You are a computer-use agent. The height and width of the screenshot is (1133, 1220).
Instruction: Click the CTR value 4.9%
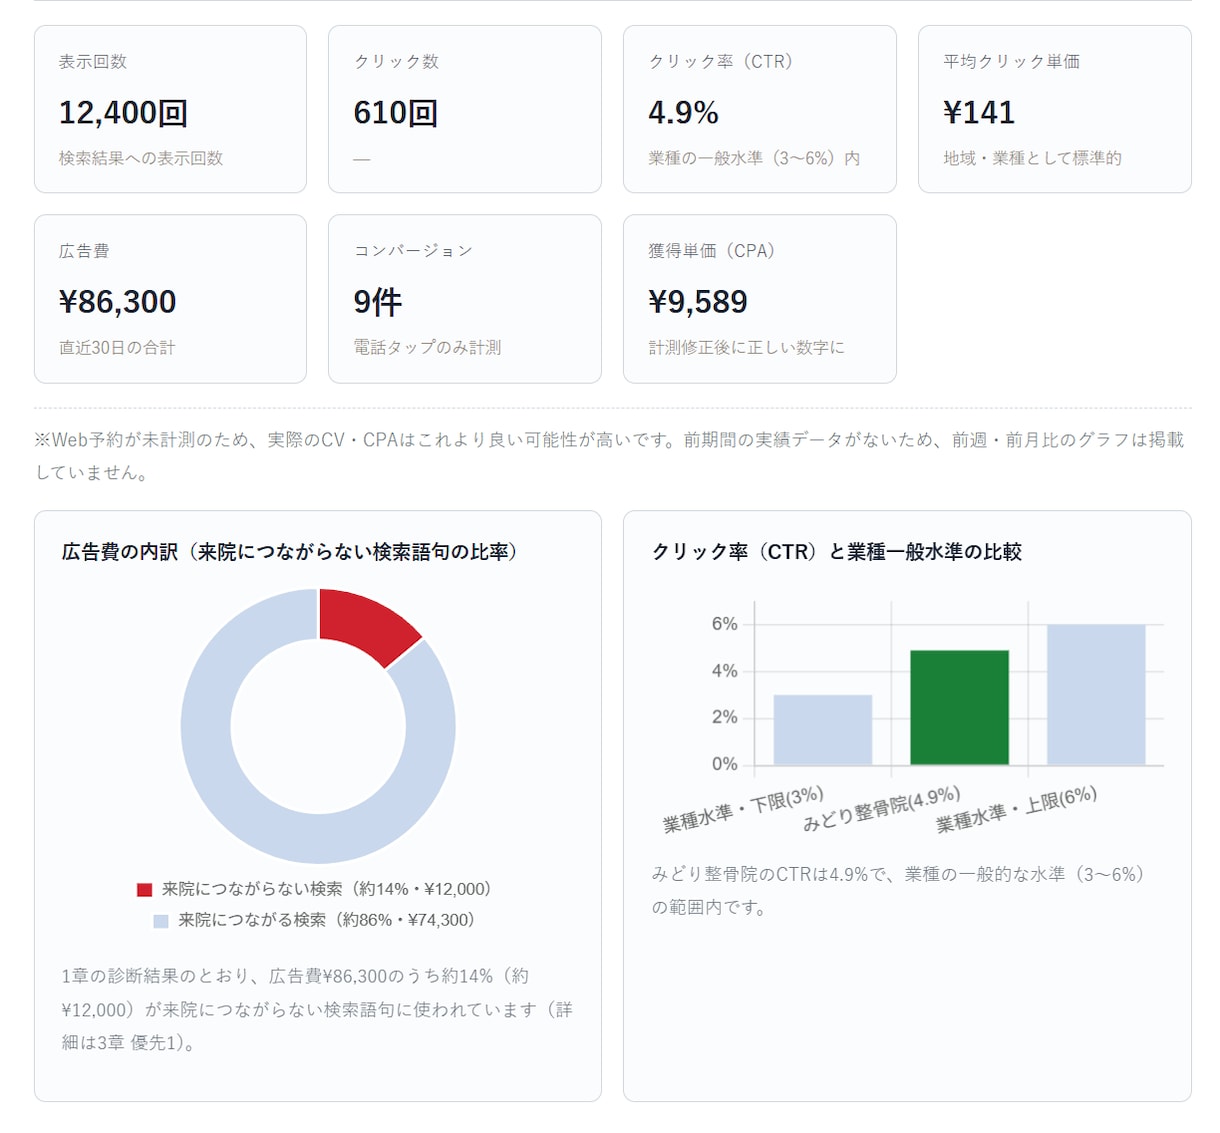pyautogui.click(x=684, y=113)
